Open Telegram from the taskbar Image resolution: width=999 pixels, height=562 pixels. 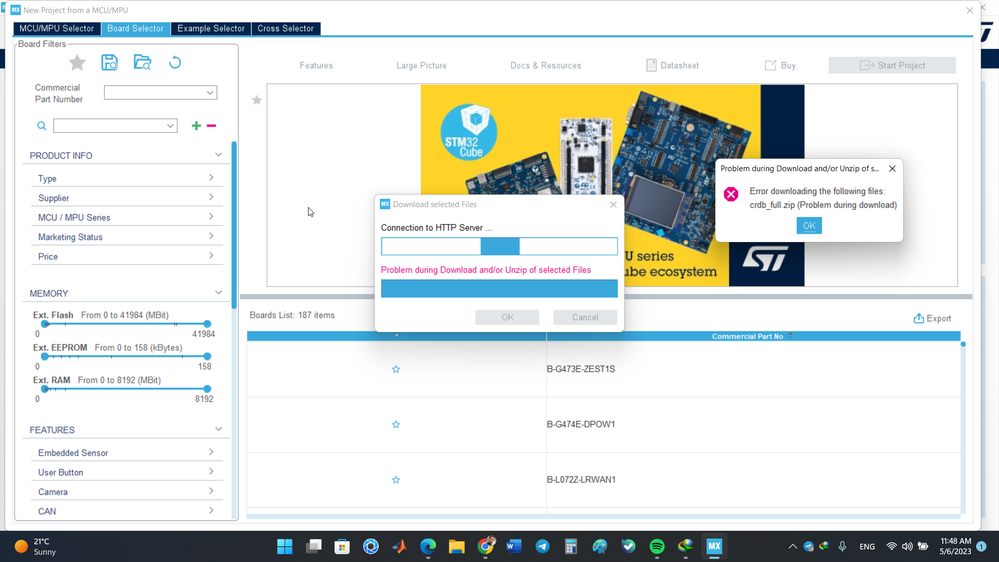coord(542,546)
